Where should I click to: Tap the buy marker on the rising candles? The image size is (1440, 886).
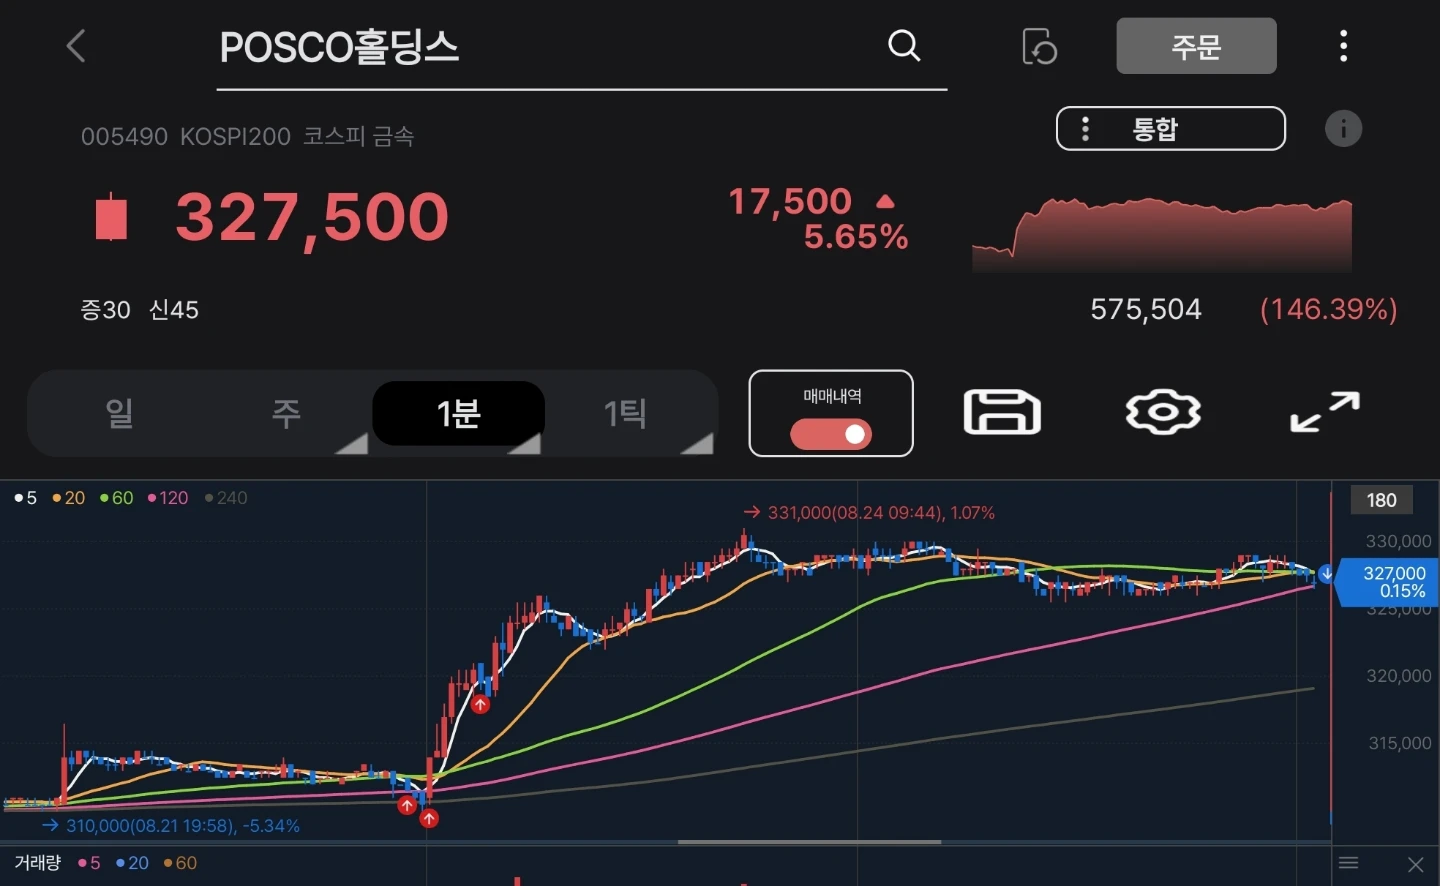coord(481,704)
